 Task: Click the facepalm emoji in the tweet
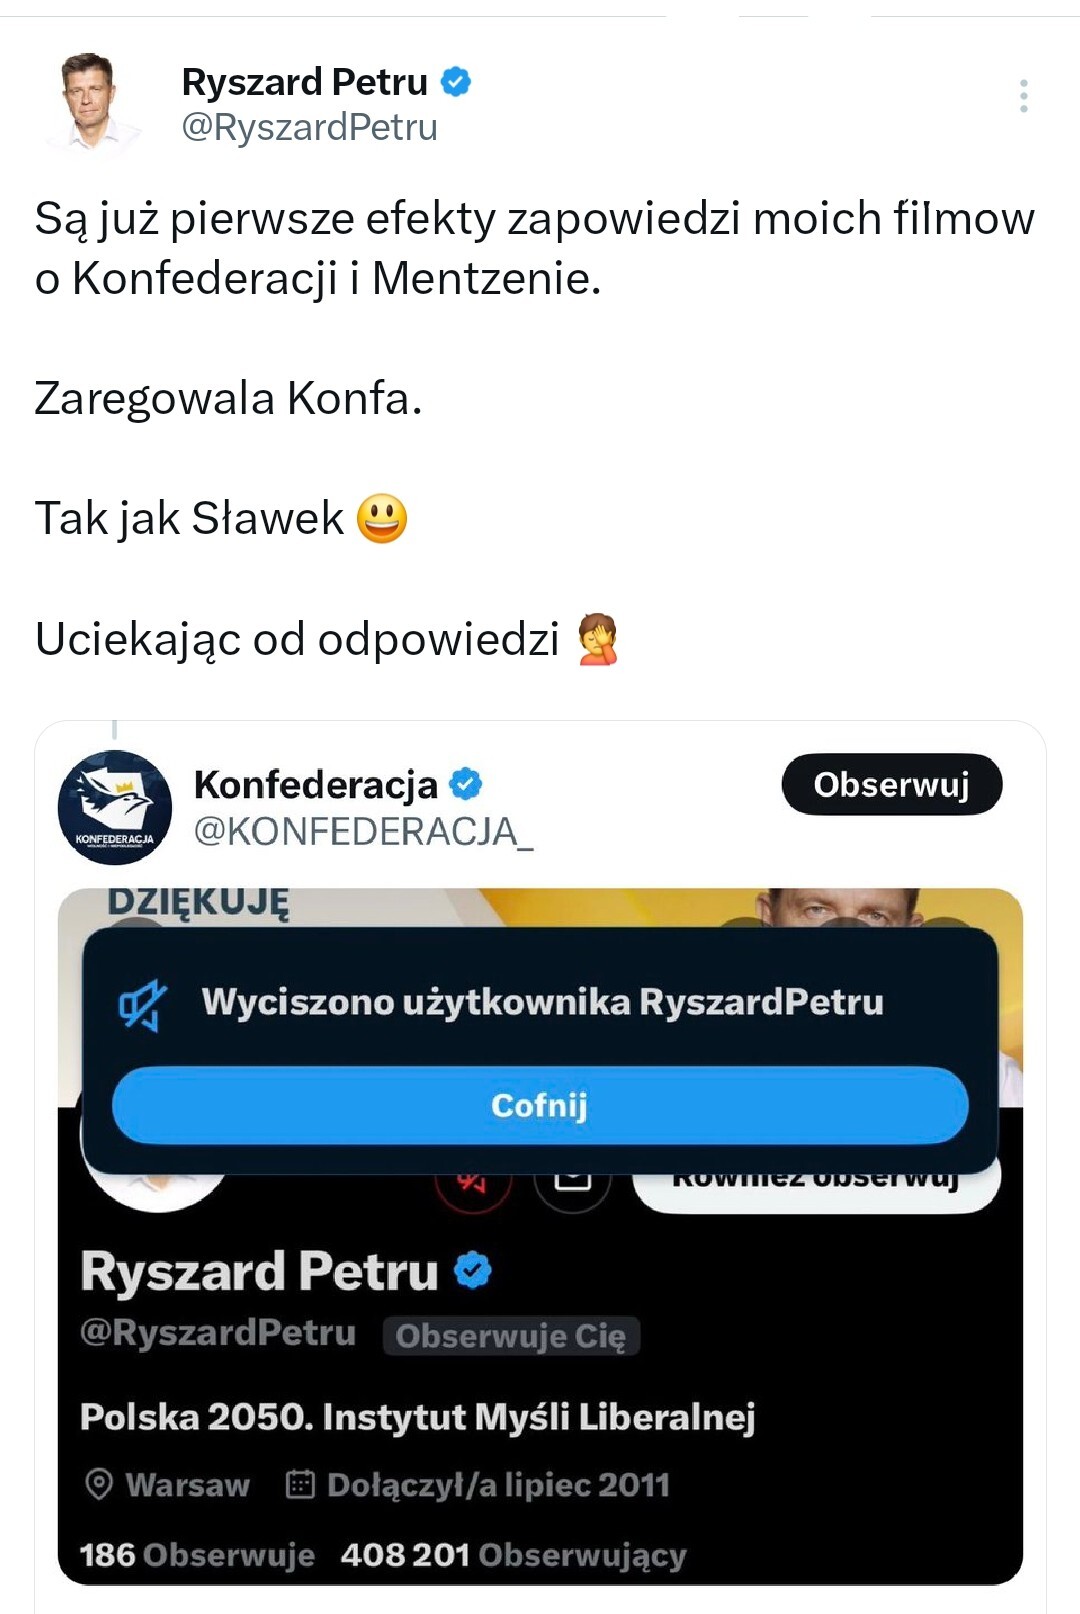[598, 639]
